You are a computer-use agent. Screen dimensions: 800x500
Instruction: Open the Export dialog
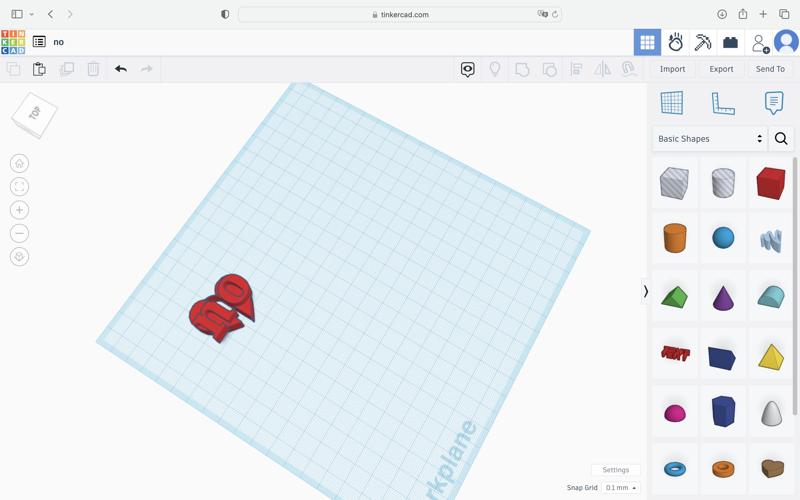(721, 69)
